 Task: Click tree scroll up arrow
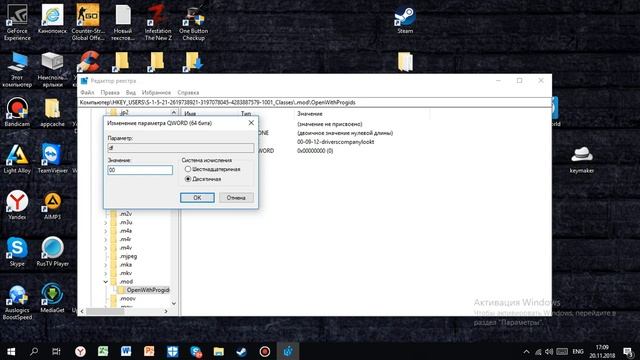tap(174, 112)
